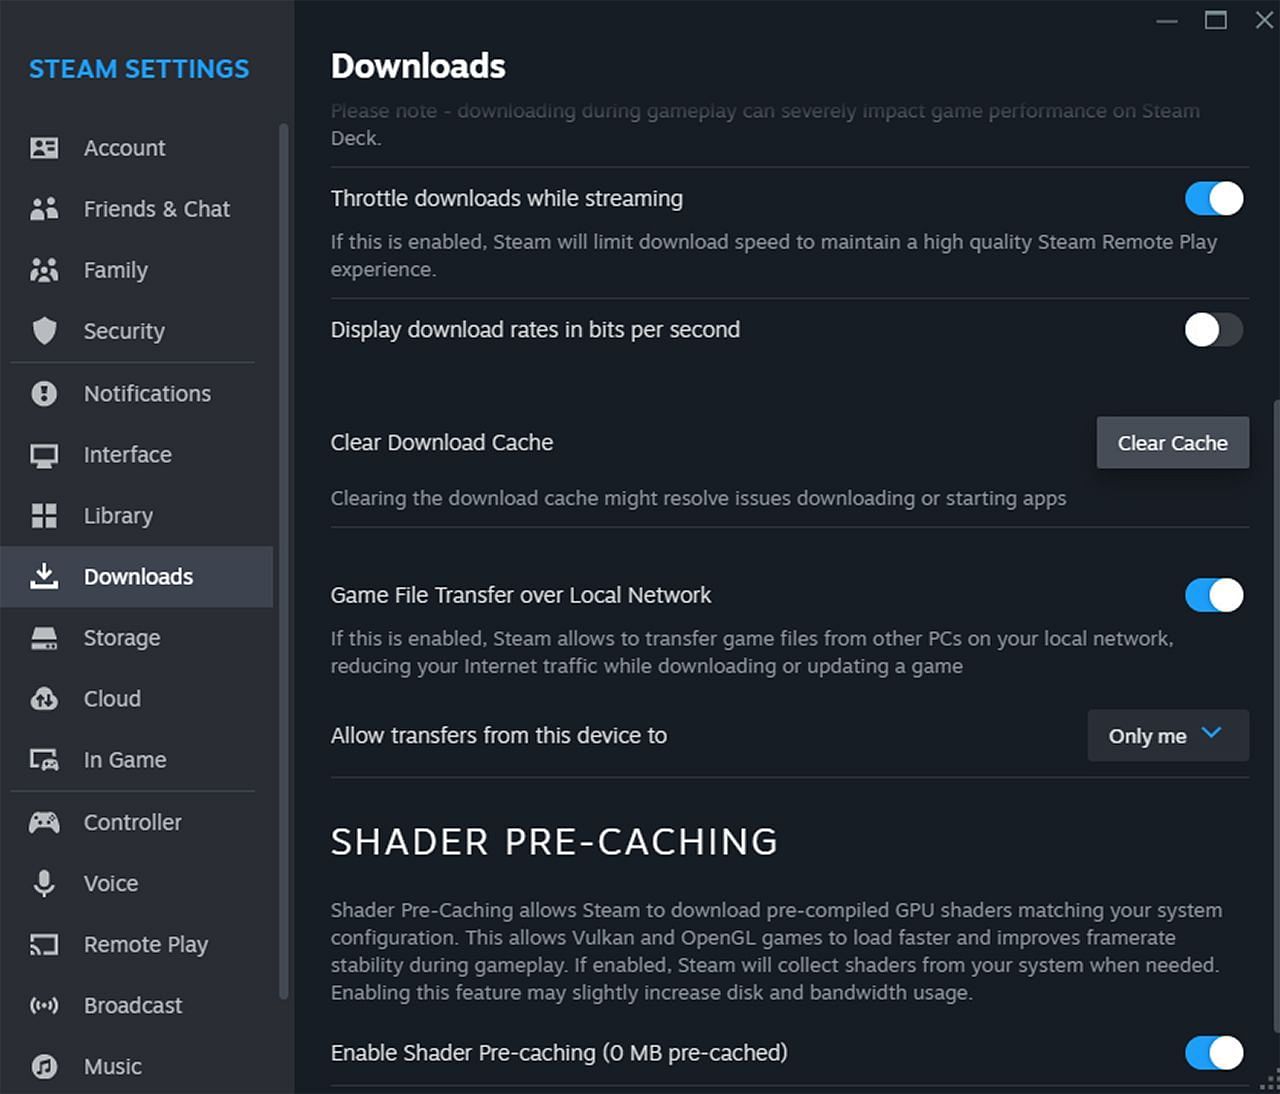
Task: Click the Controller gamepad icon
Action: point(44,822)
